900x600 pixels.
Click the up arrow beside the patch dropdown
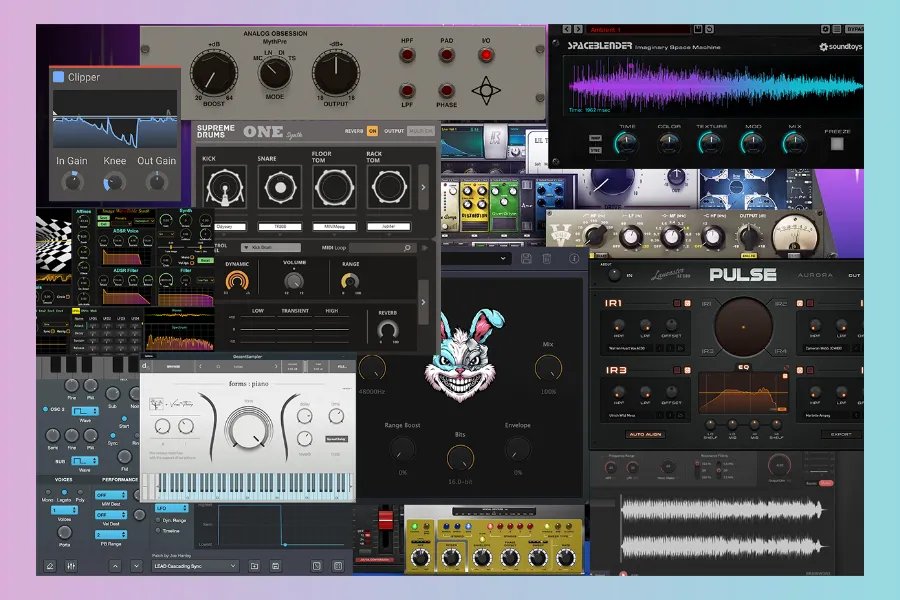[x=115, y=566]
